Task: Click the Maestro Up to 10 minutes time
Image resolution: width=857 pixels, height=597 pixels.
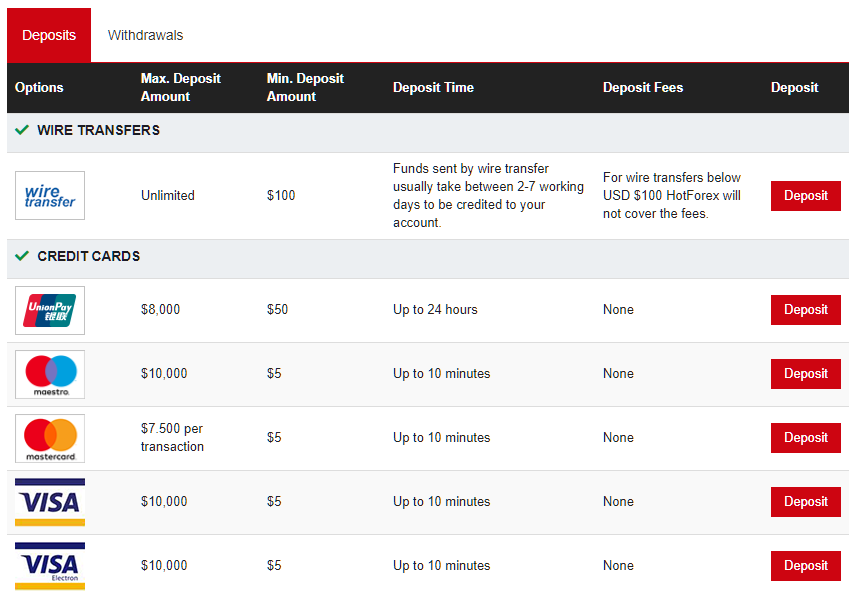Action: 442,373
